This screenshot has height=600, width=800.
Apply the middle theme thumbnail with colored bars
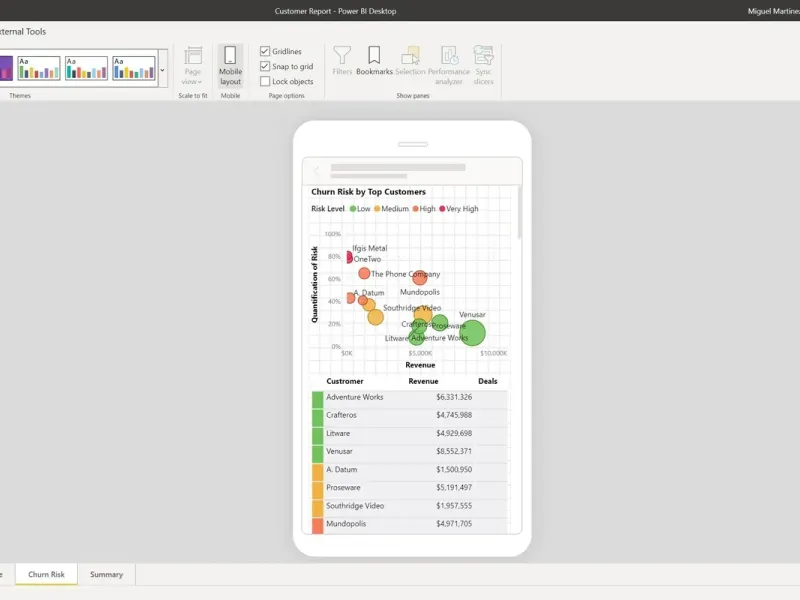point(86,68)
